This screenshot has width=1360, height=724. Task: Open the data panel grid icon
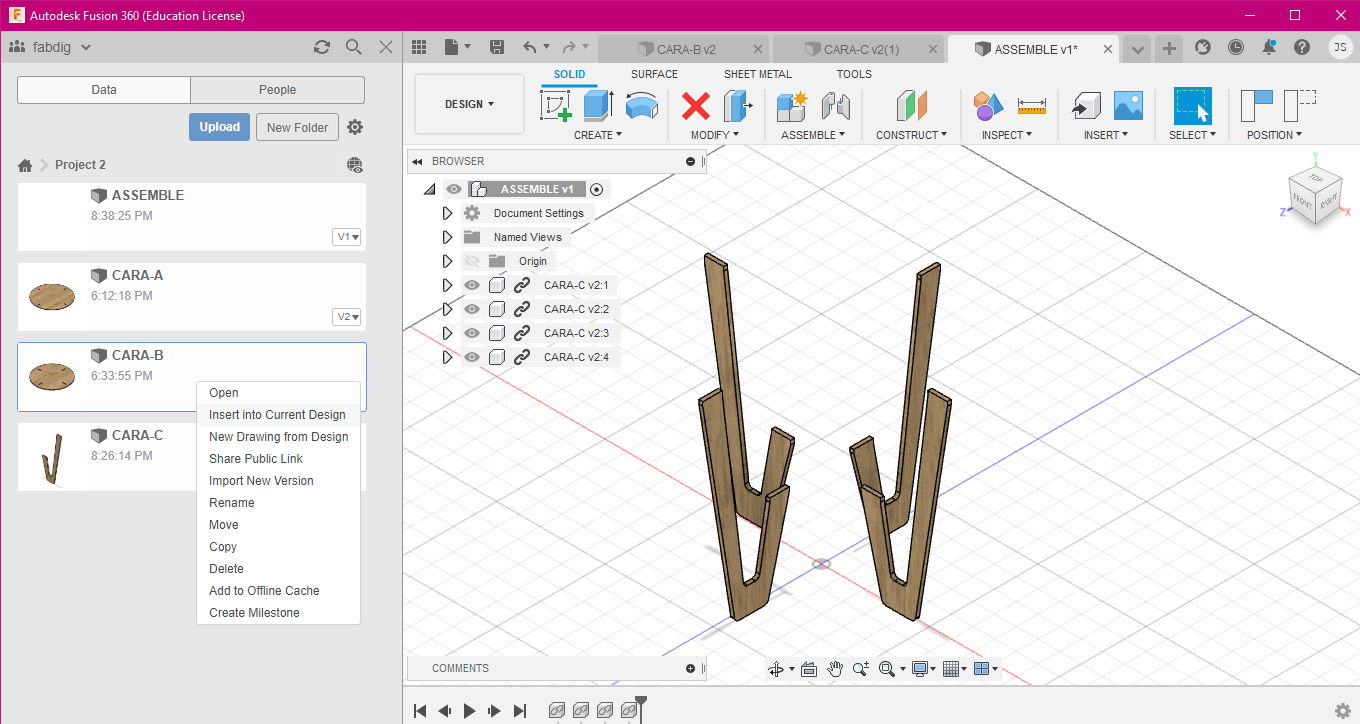tap(419, 47)
